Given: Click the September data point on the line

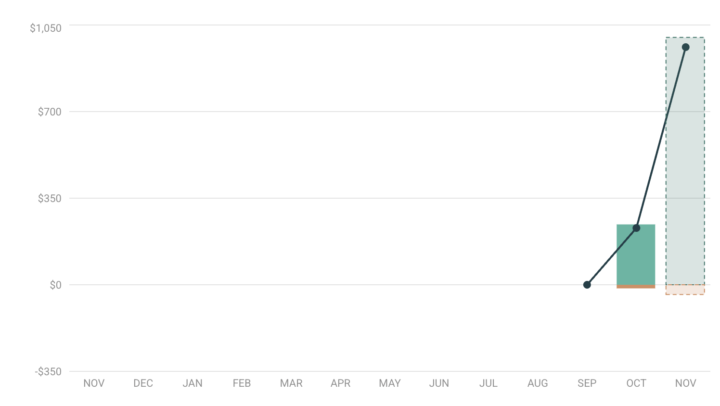Looking at the screenshot, I should click(x=587, y=285).
